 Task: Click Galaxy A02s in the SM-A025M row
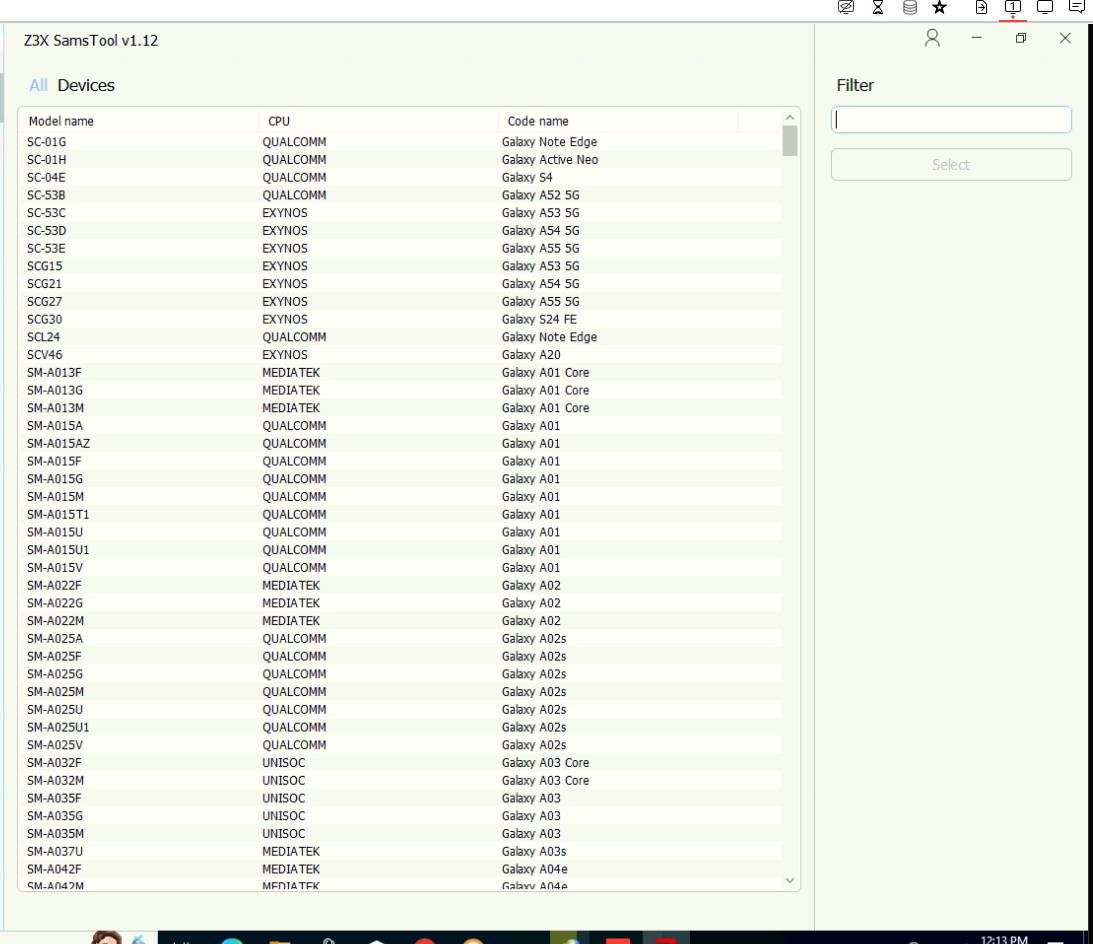coord(533,692)
